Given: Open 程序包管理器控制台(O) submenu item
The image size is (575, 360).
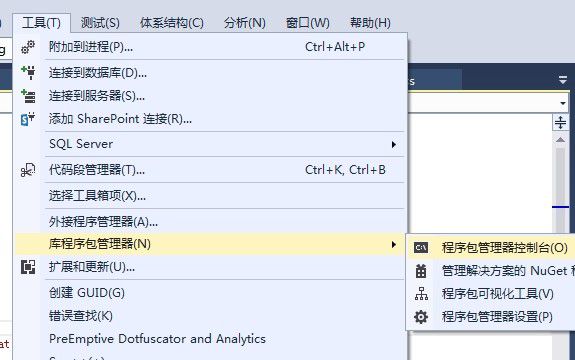Looking at the screenshot, I should [x=491, y=248].
